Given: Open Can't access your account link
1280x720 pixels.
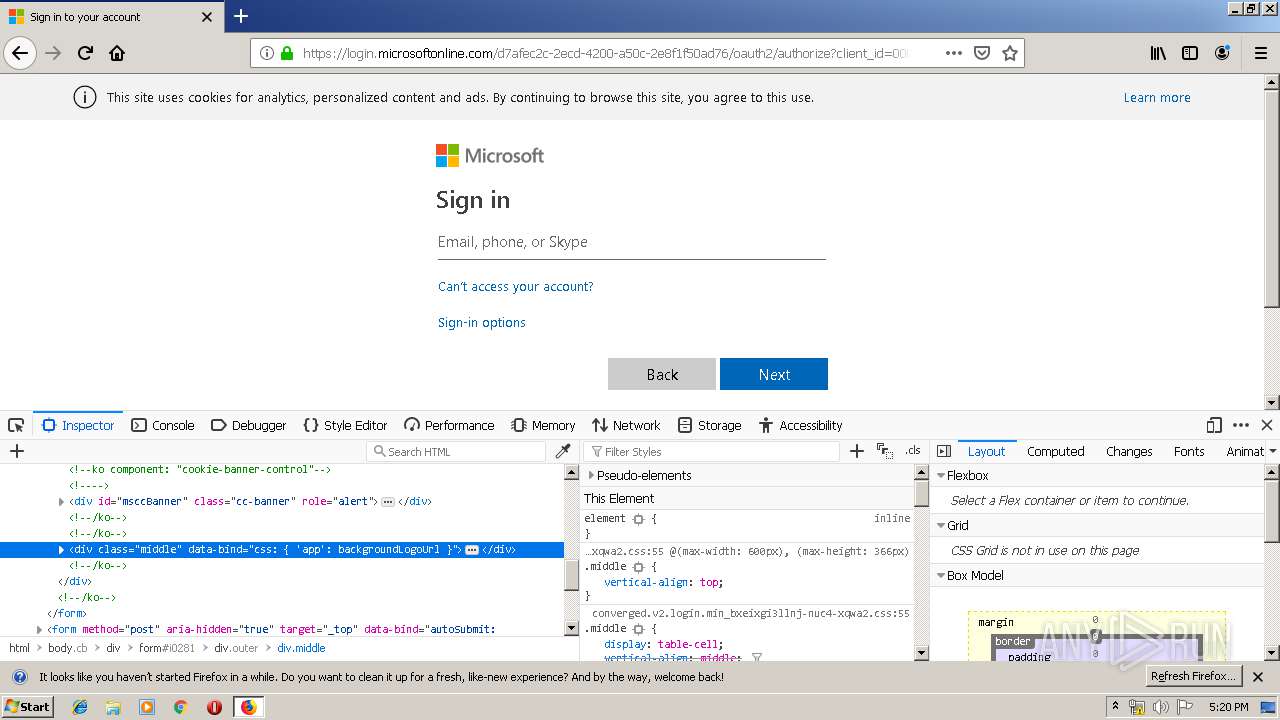Looking at the screenshot, I should point(516,286).
